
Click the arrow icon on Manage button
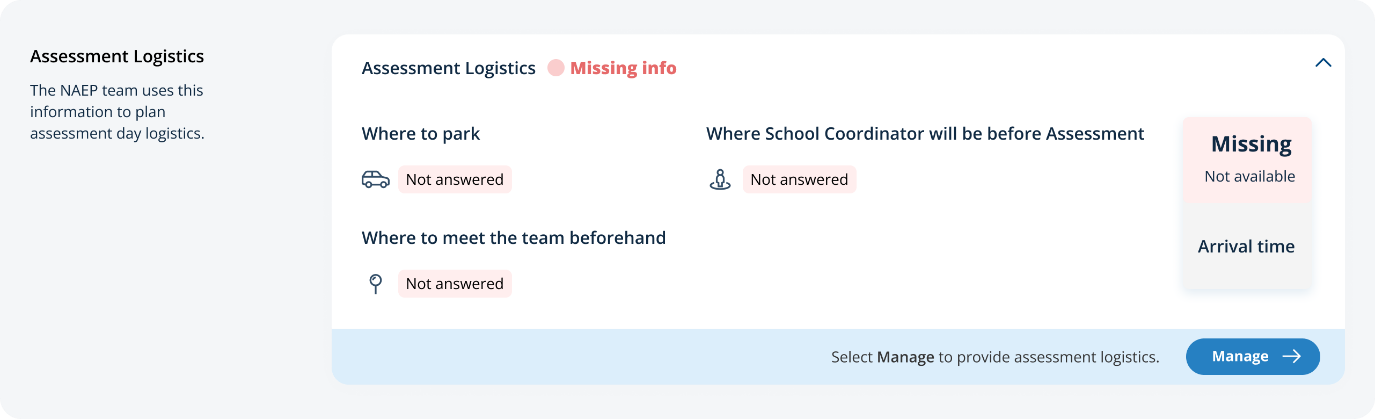click(1292, 357)
